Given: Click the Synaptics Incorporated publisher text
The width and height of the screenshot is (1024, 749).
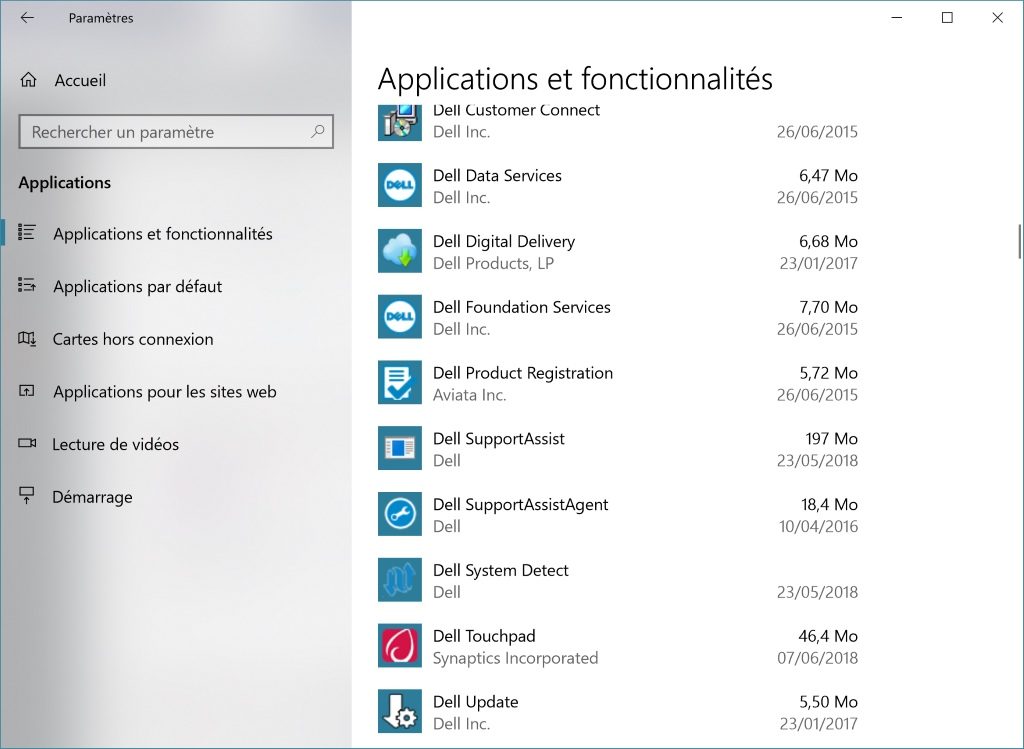Looking at the screenshot, I should (515, 658).
